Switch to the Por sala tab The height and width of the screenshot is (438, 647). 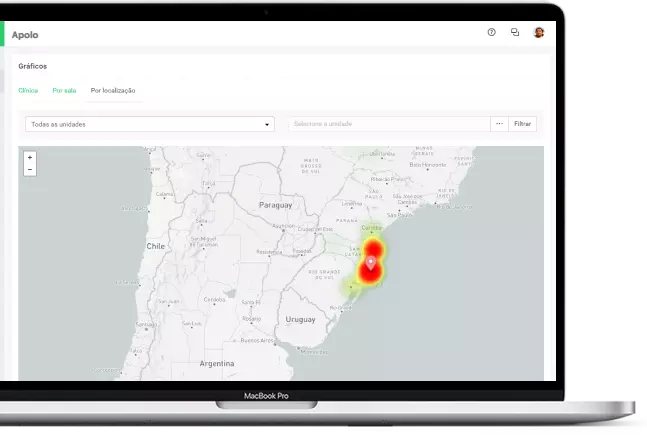point(64,90)
